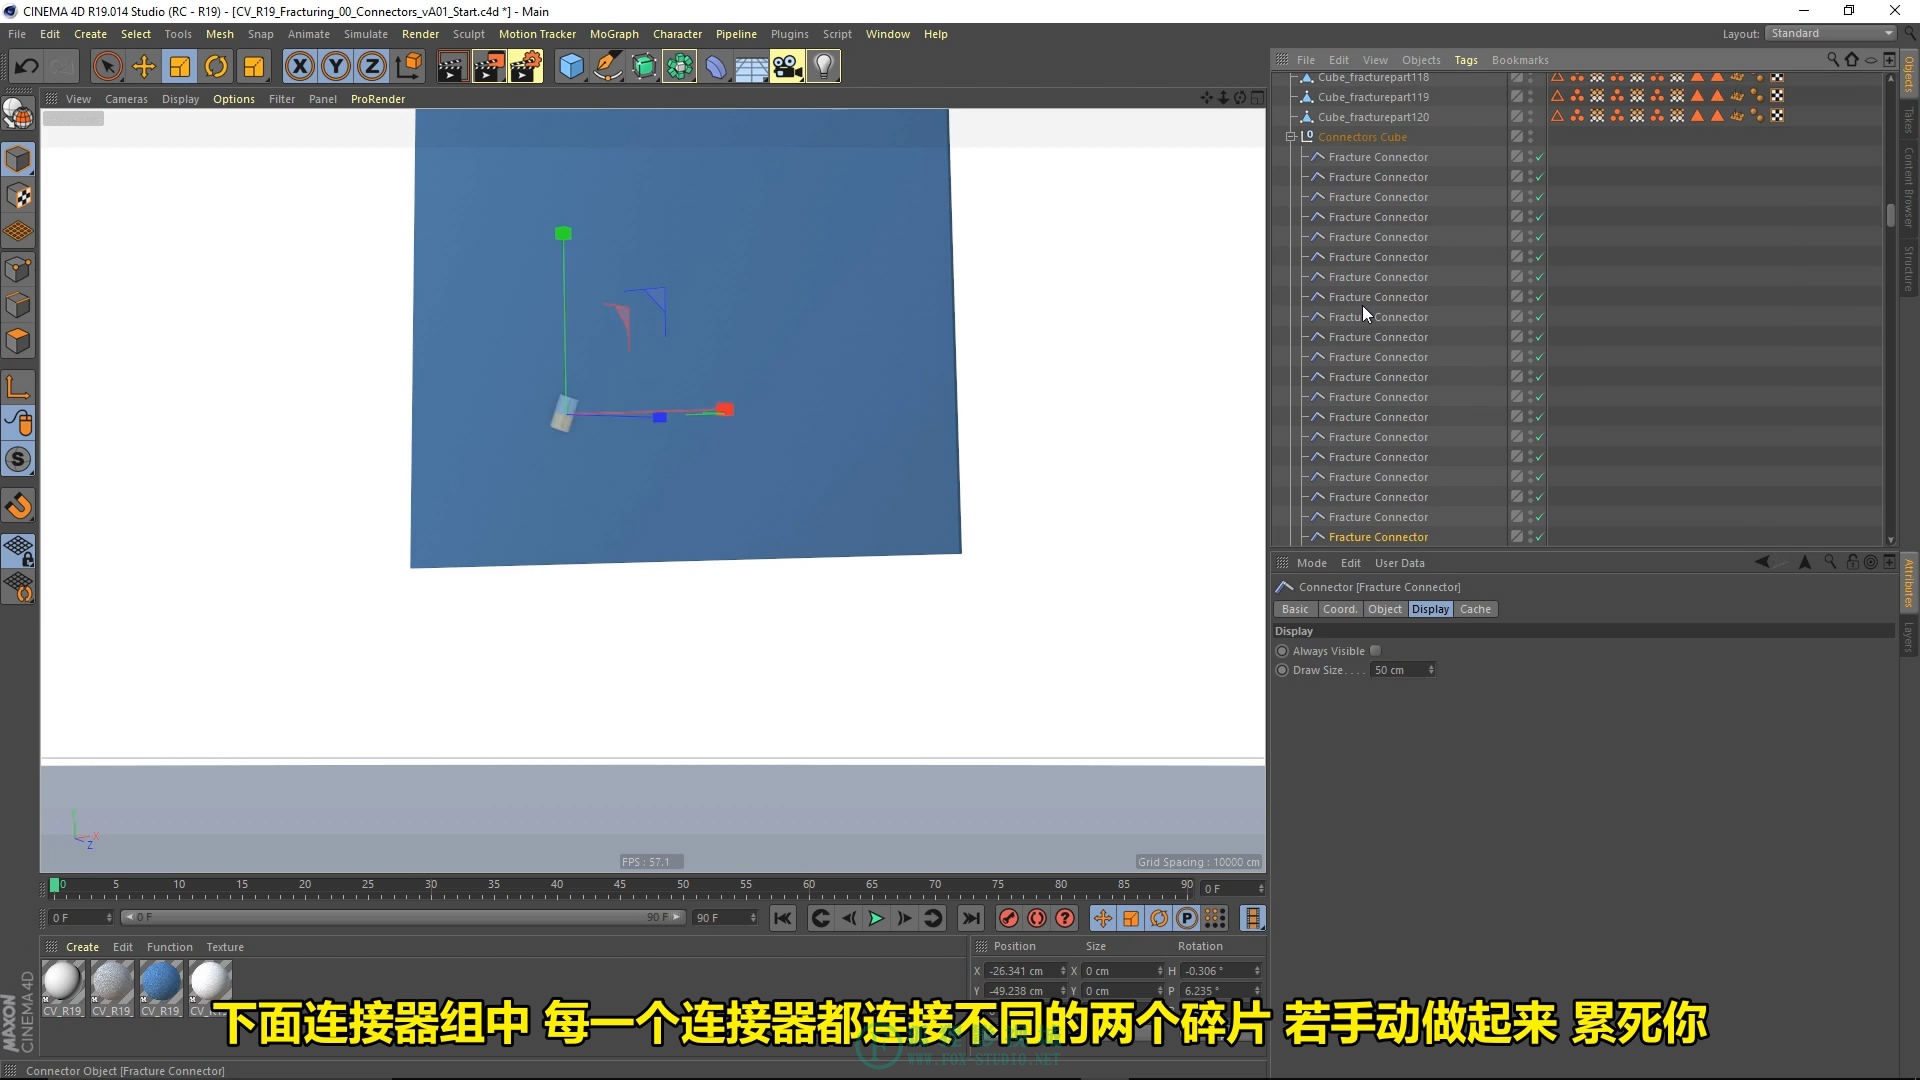
Task: Click Draw Size stepper arrows
Action: tap(1431, 670)
